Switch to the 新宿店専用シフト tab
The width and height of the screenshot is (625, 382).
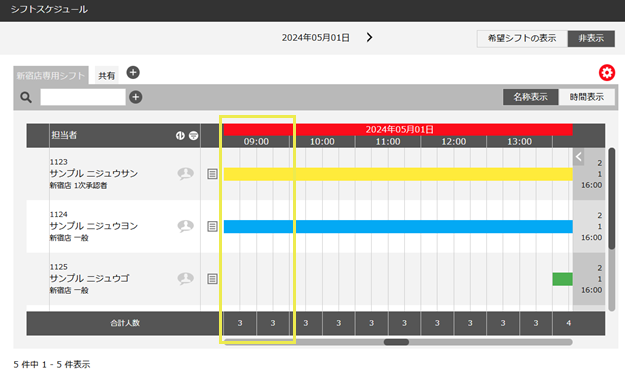[x=51, y=75]
